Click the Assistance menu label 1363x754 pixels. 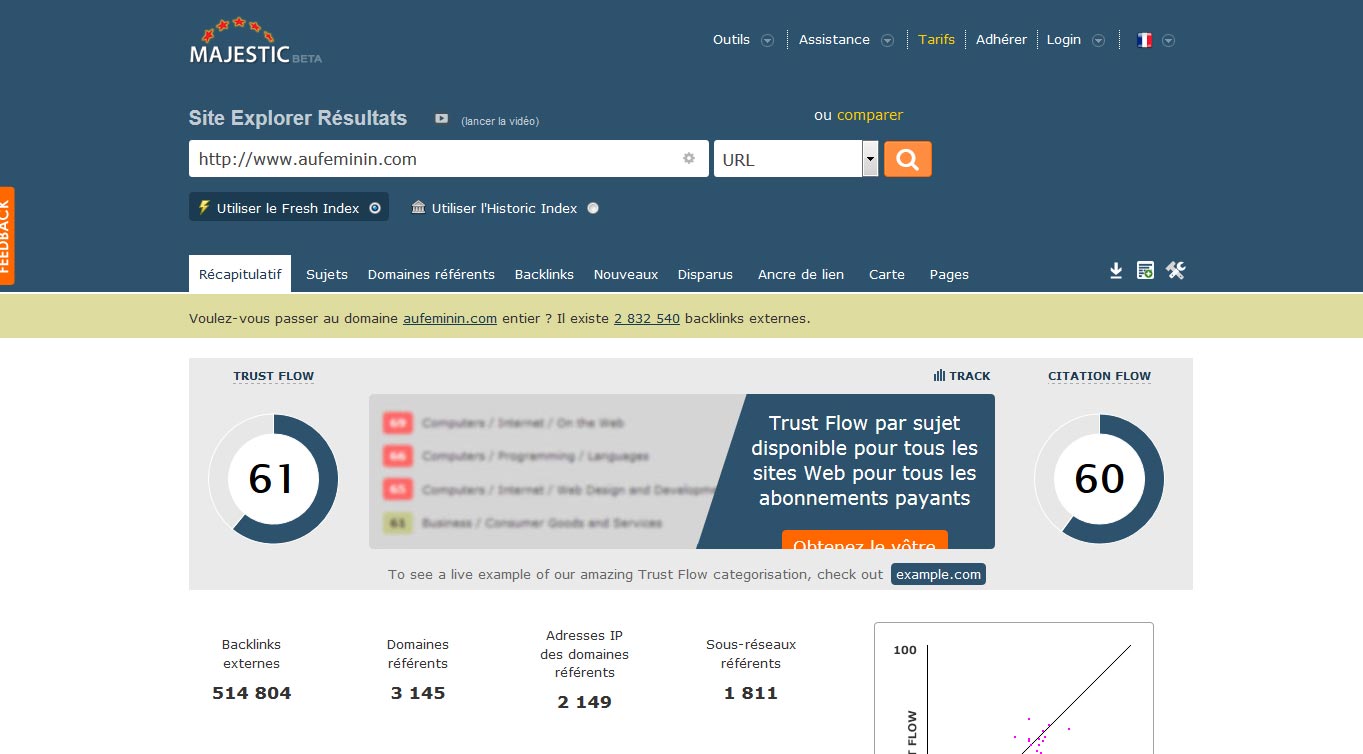tap(834, 40)
